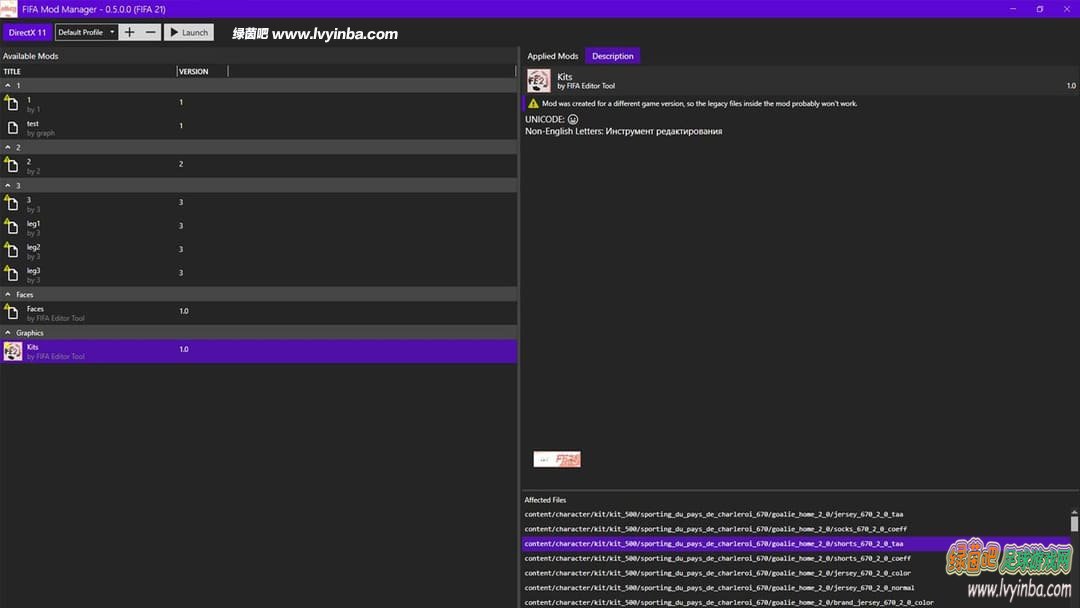This screenshot has height=608, width=1080.
Task: Select the shorts_670_2_0_coeff affected file
Action: [717, 558]
